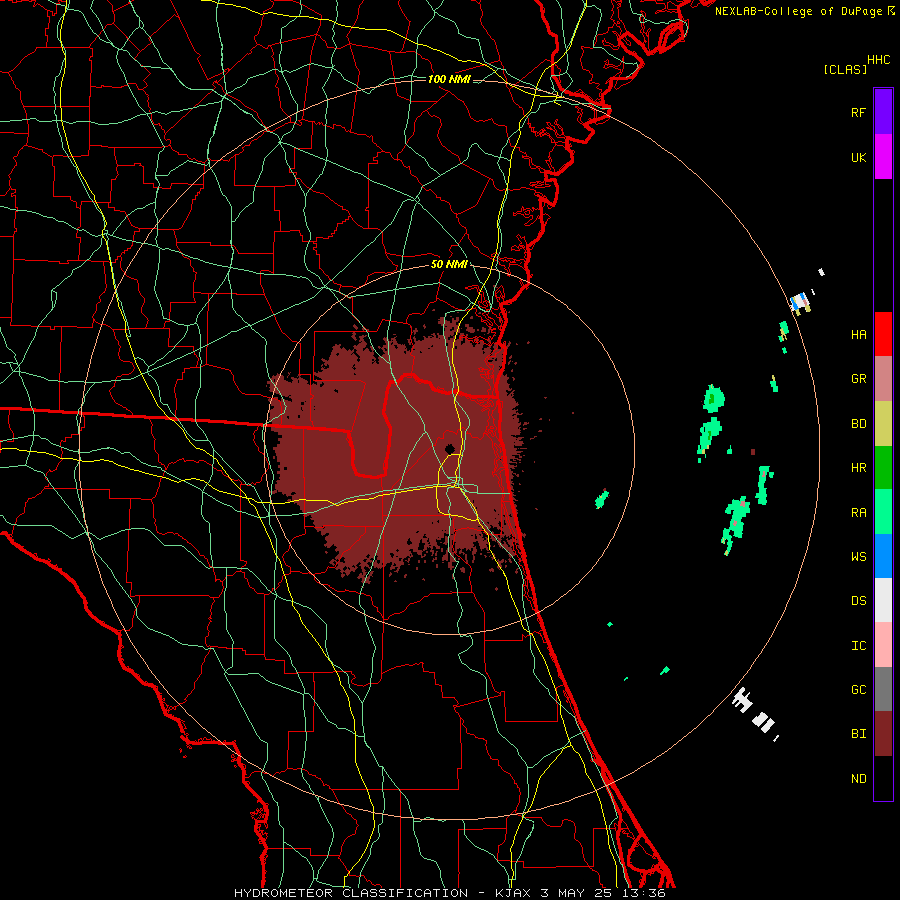Click the 'UK' legend label
Image resolution: width=900 pixels, height=900 pixels.
858,158
